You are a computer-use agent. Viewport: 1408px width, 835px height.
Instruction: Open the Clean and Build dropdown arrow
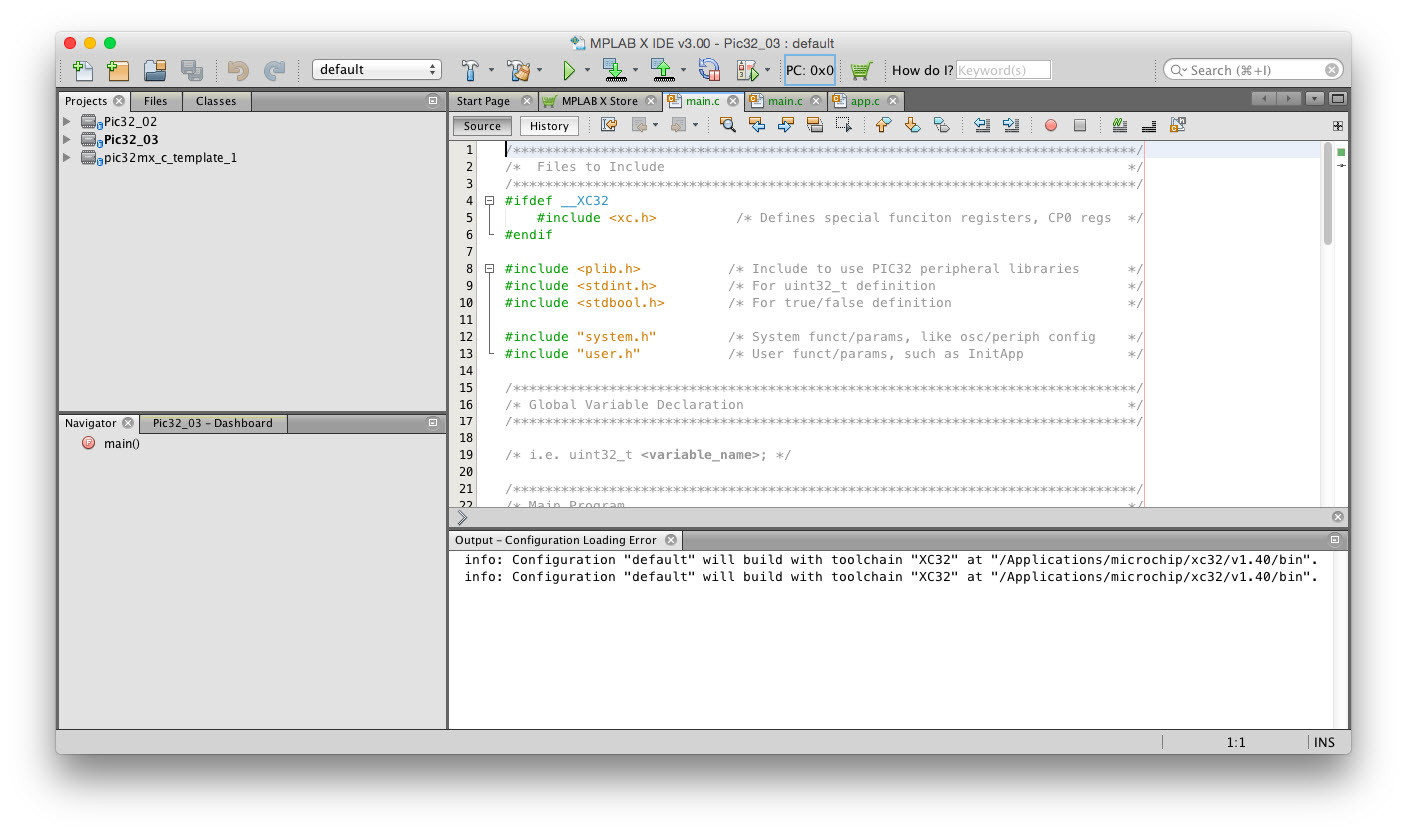[x=540, y=70]
